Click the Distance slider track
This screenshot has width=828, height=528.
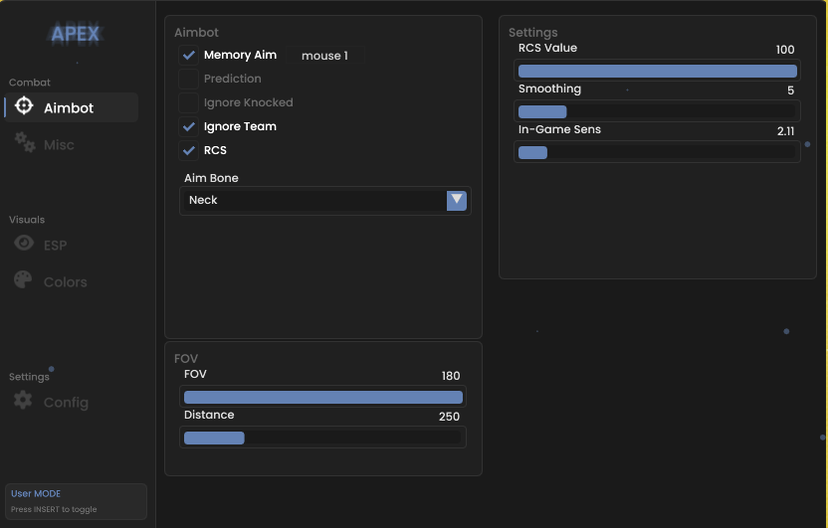click(323, 438)
